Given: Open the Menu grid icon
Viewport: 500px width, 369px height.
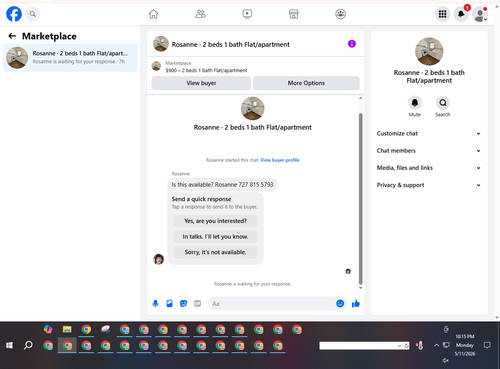Looking at the screenshot, I should point(442,14).
